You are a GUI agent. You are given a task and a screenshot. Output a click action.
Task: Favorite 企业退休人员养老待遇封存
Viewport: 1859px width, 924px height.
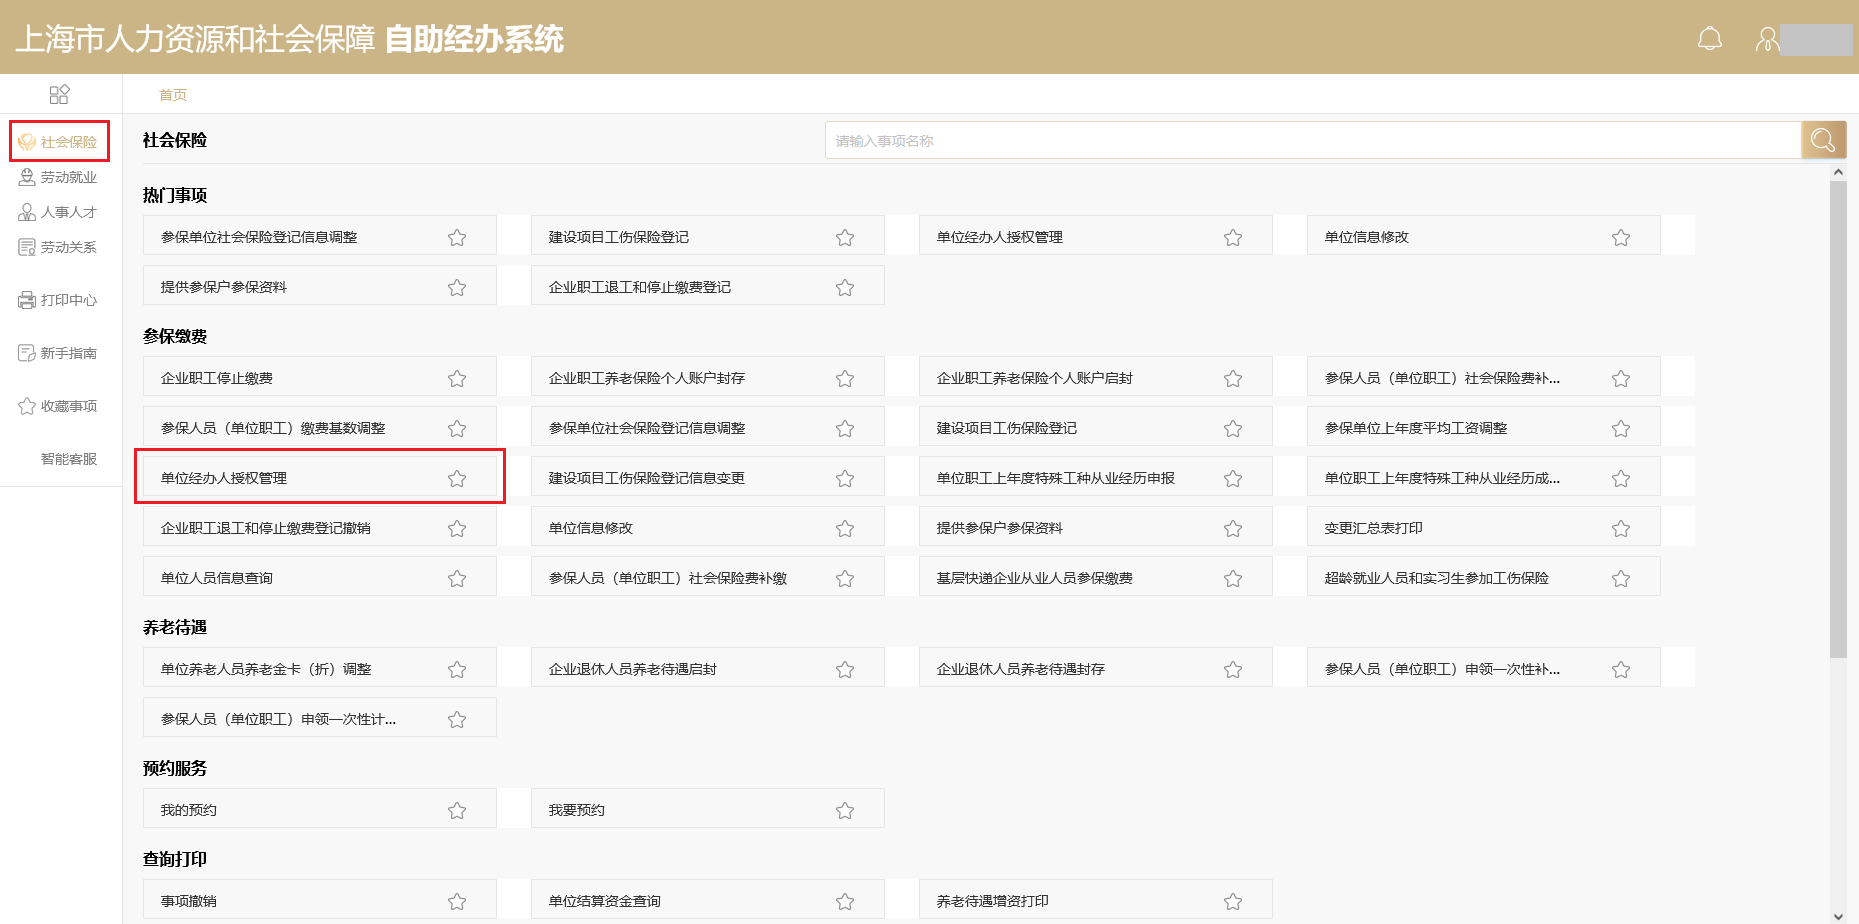pos(1233,669)
